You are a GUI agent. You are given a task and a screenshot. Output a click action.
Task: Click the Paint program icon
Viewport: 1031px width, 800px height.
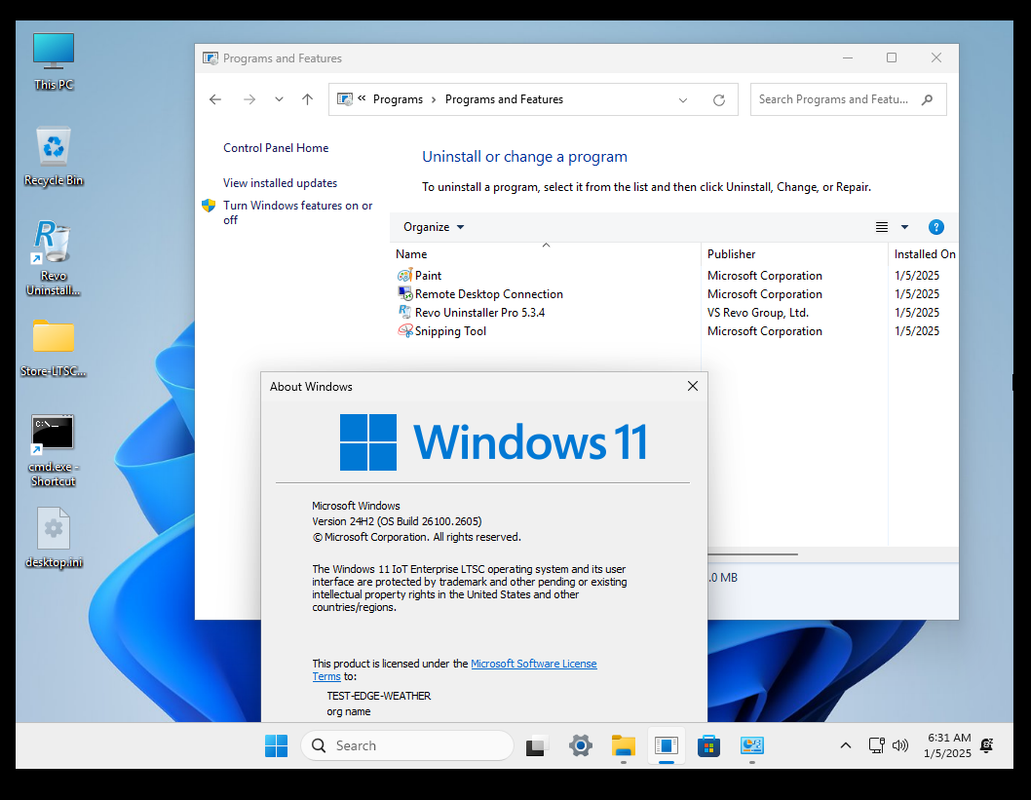click(x=404, y=275)
